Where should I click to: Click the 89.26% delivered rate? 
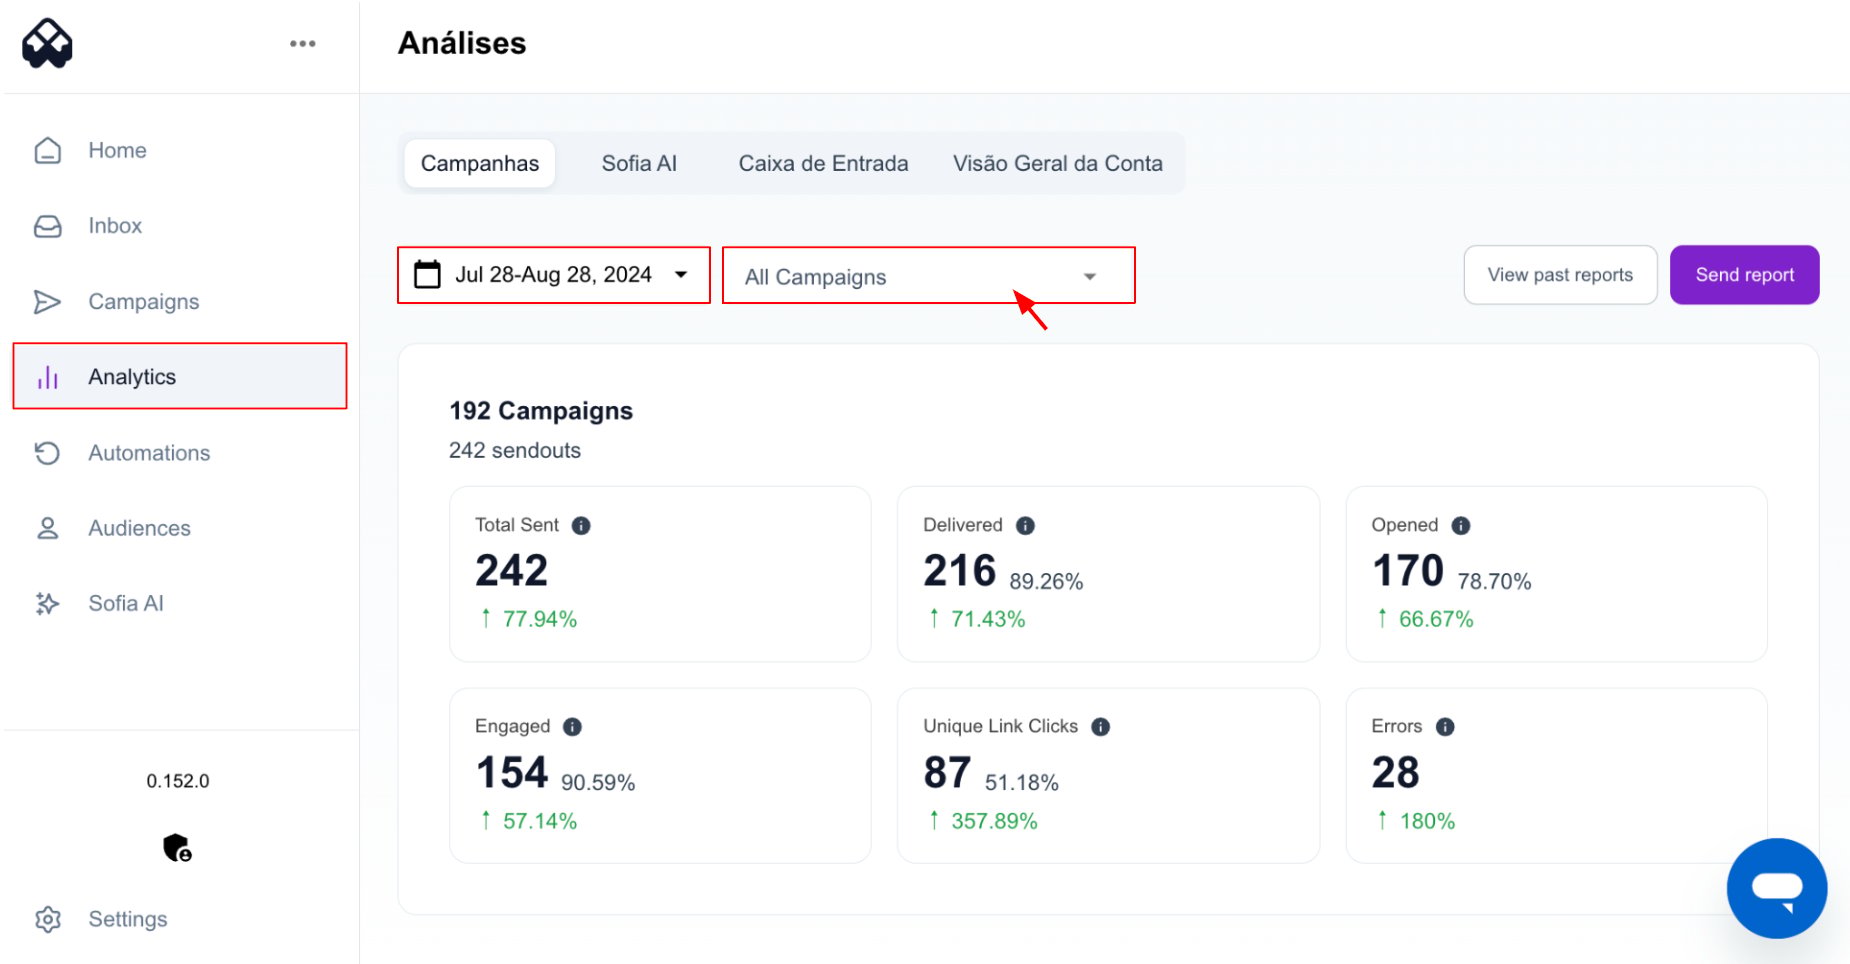click(1046, 581)
